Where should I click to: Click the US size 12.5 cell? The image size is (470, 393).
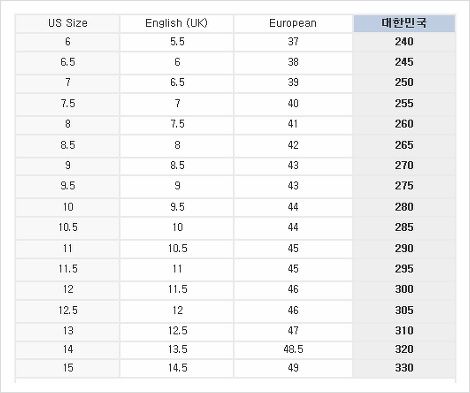pos(68,311)
